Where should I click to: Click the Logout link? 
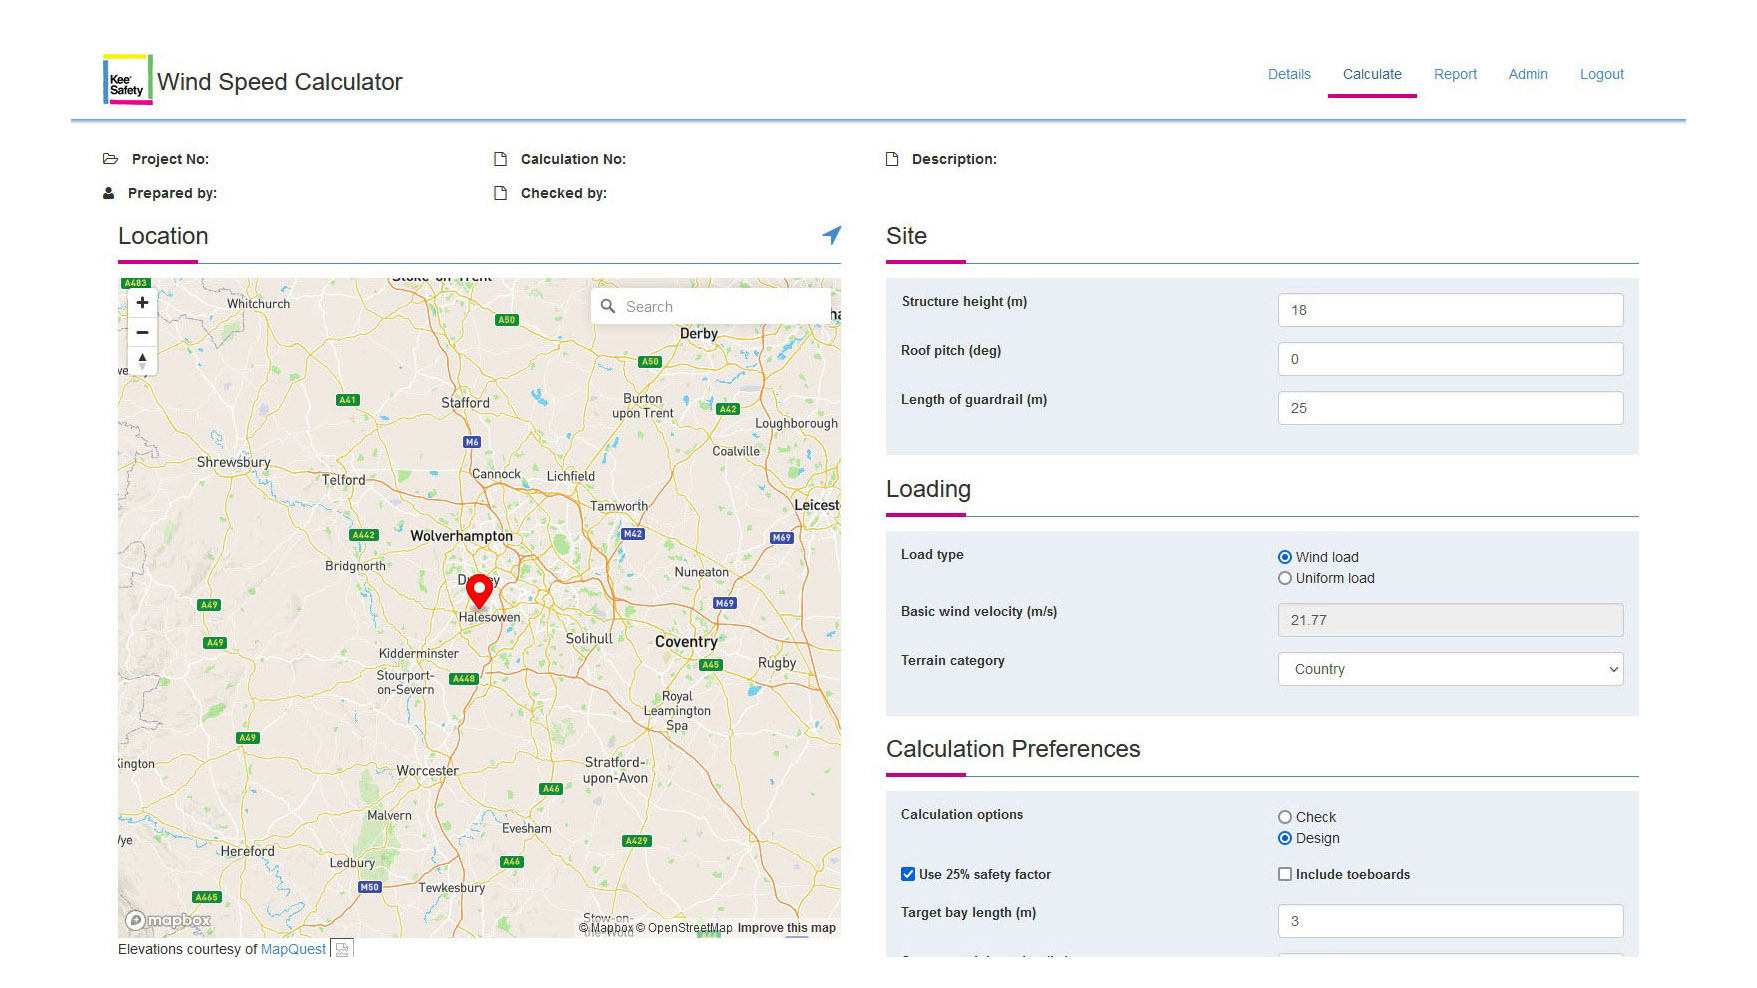(1601, 74)
